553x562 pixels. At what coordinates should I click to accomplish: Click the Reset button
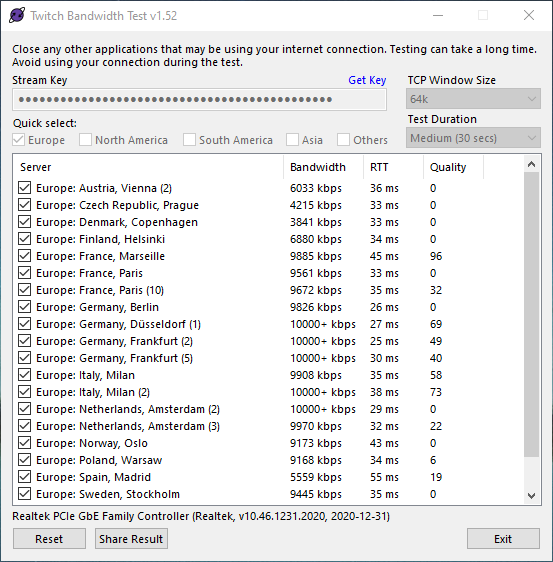[49, 538]
